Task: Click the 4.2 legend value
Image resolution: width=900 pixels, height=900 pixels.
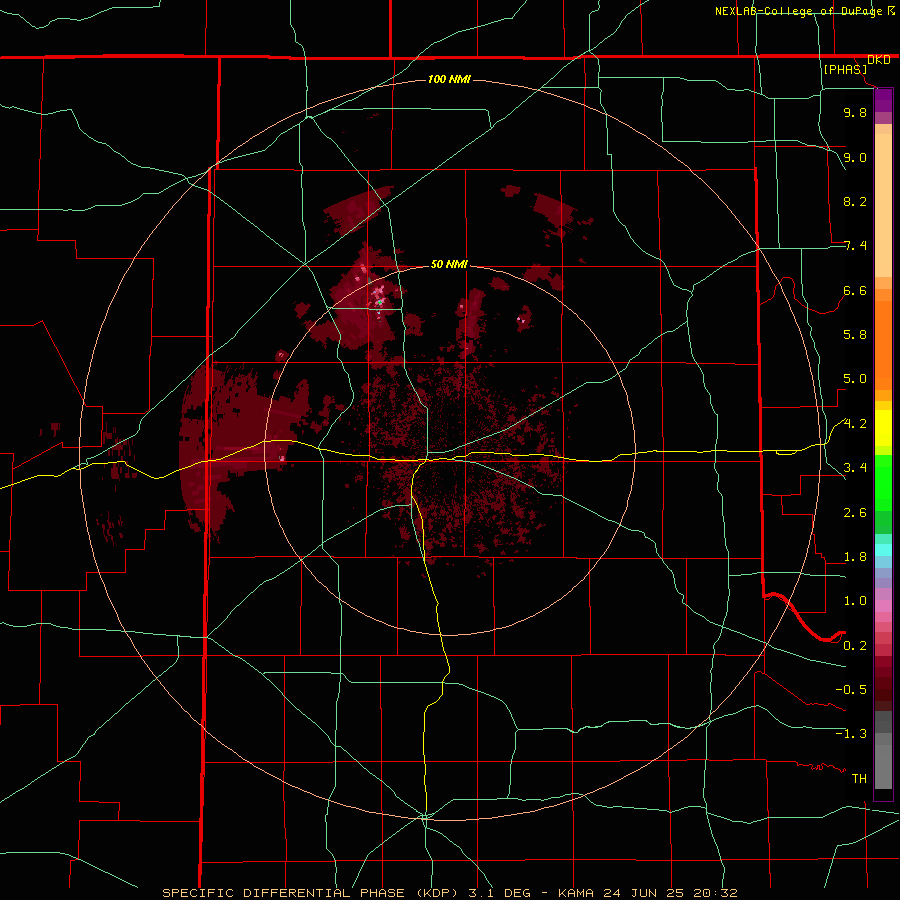Action: (855, 424)
